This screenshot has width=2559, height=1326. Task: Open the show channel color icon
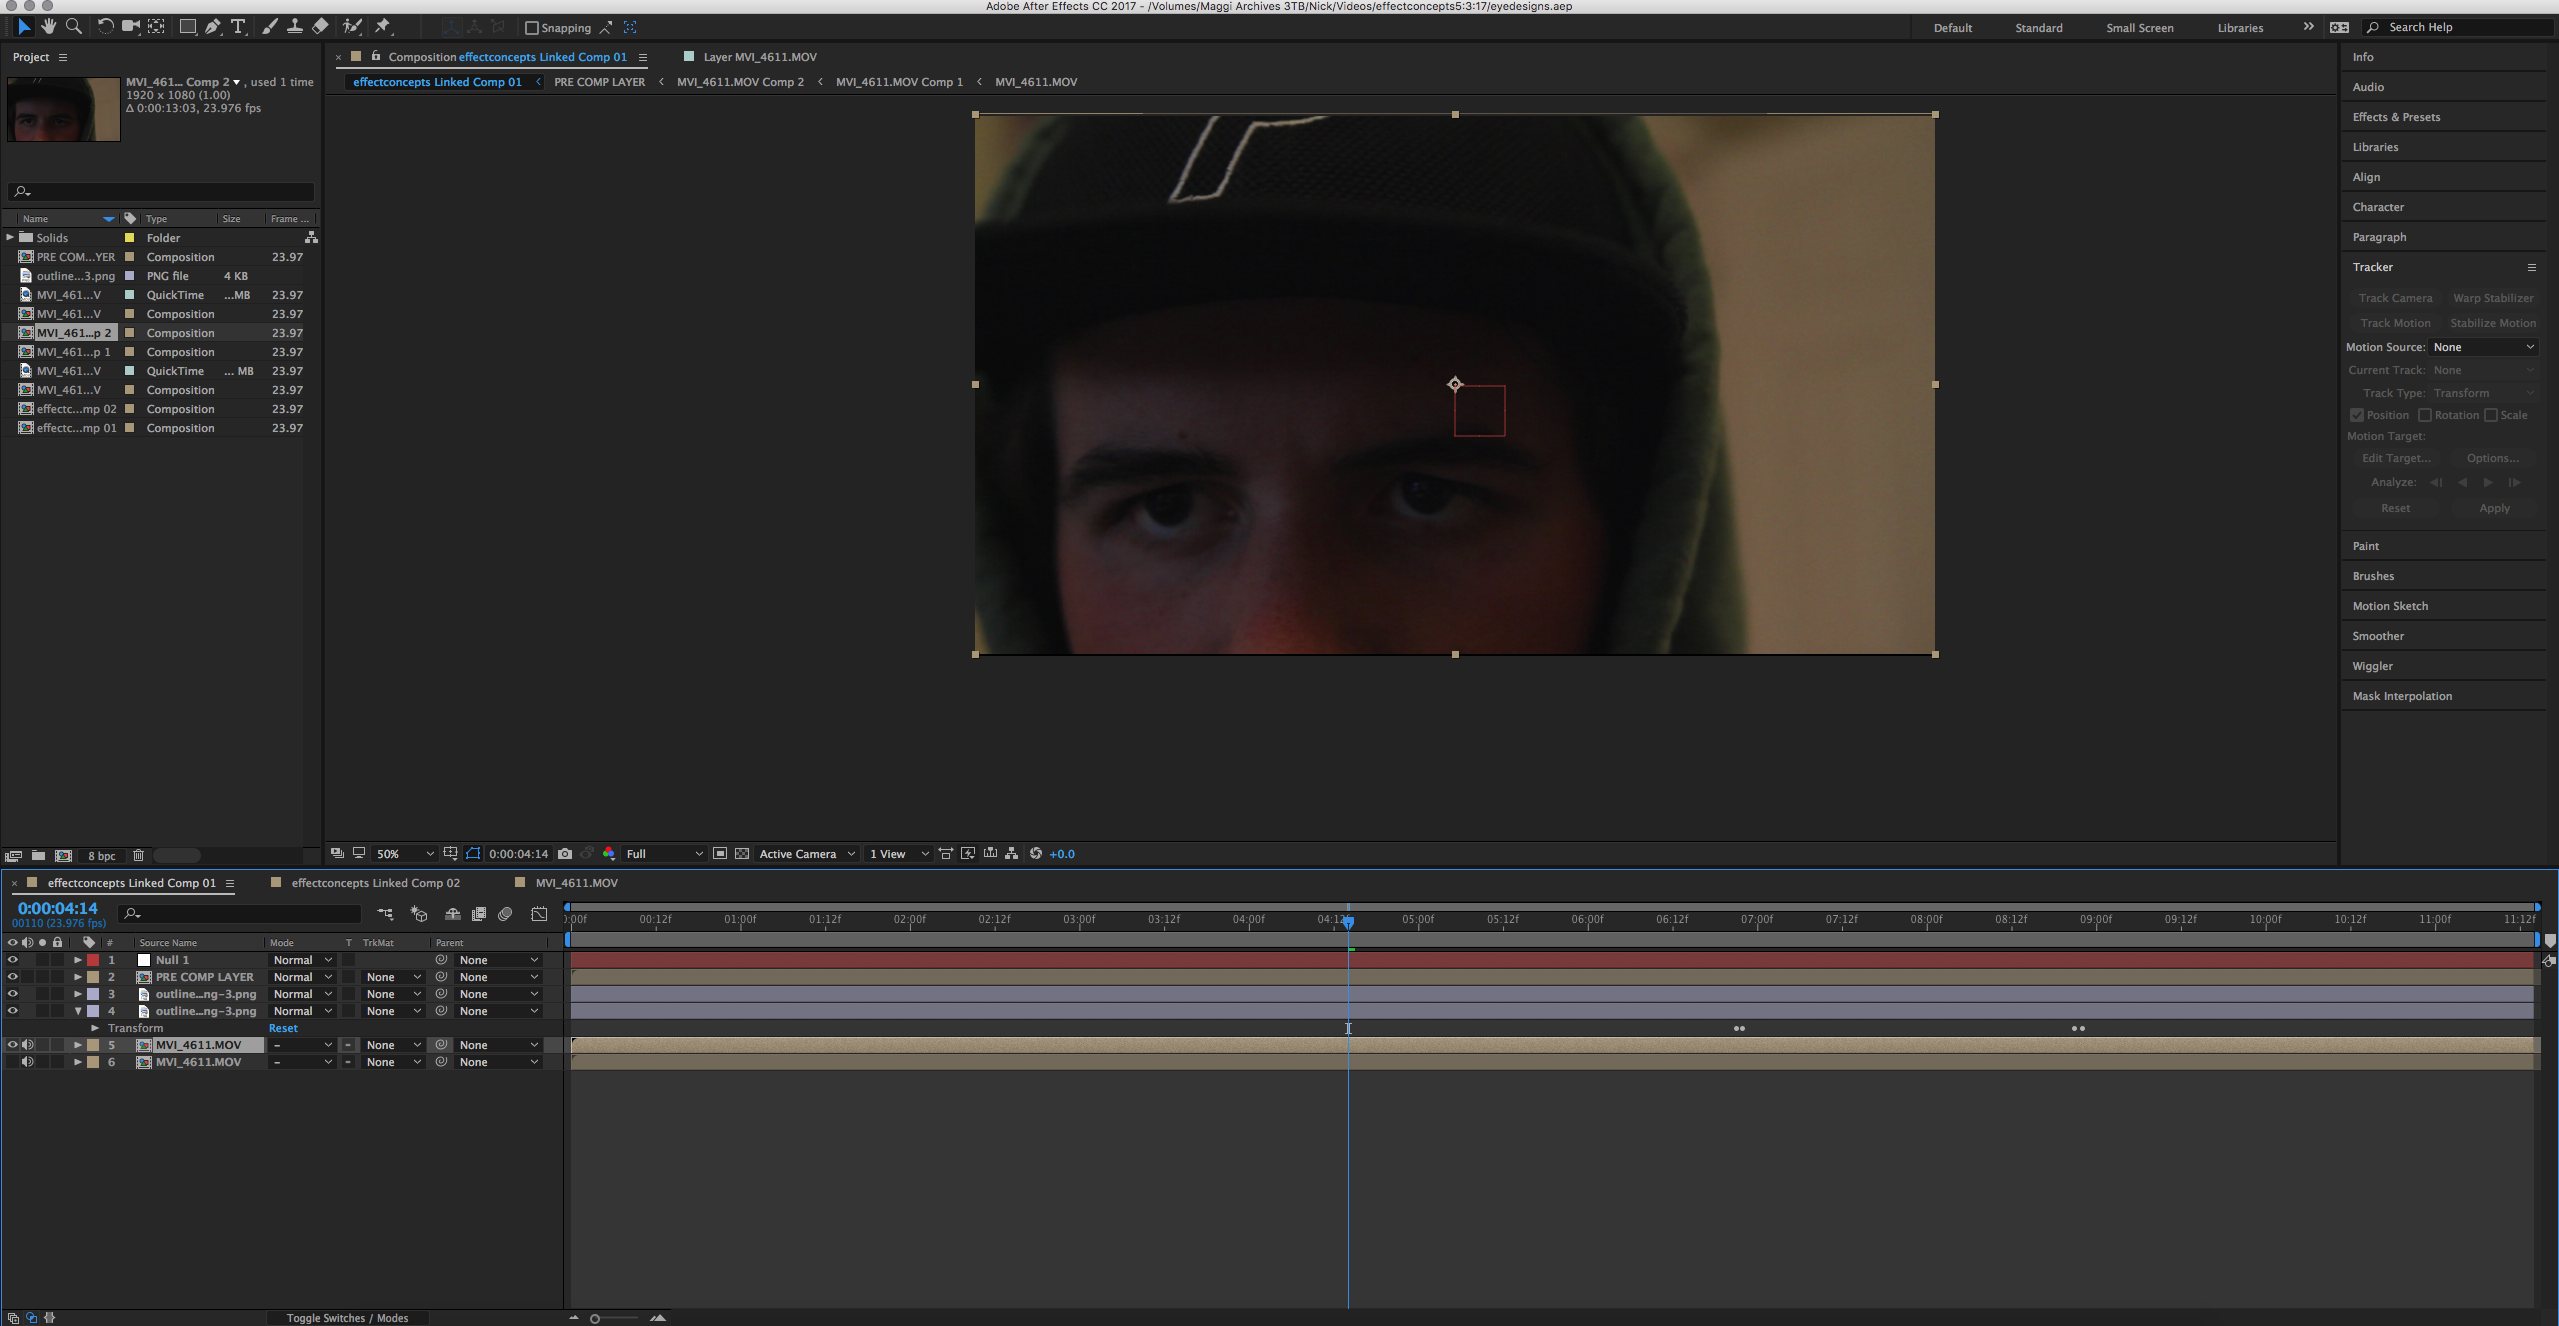pos(609,854)
